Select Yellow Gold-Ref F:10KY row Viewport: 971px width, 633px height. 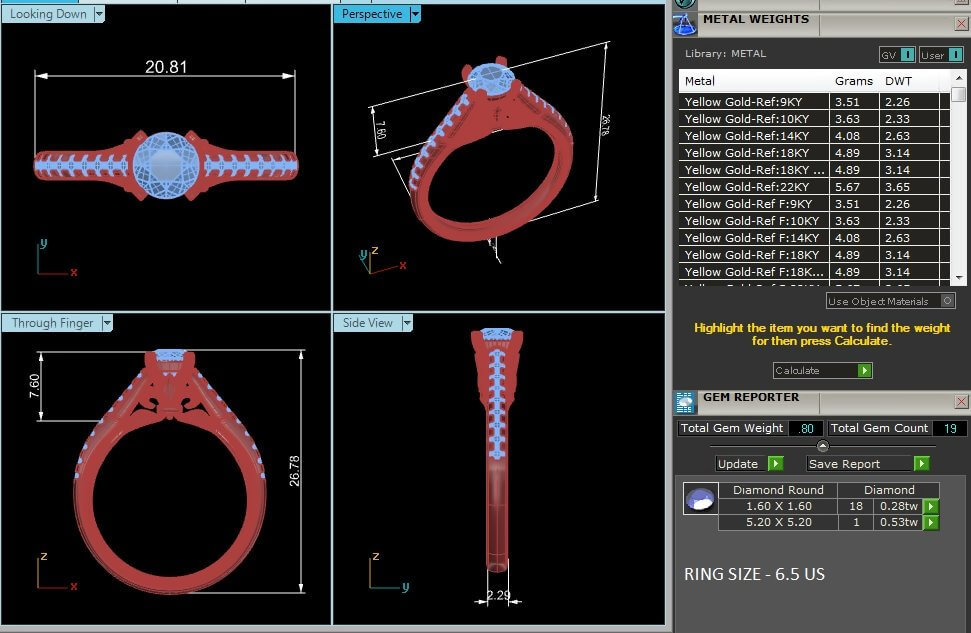814,220
